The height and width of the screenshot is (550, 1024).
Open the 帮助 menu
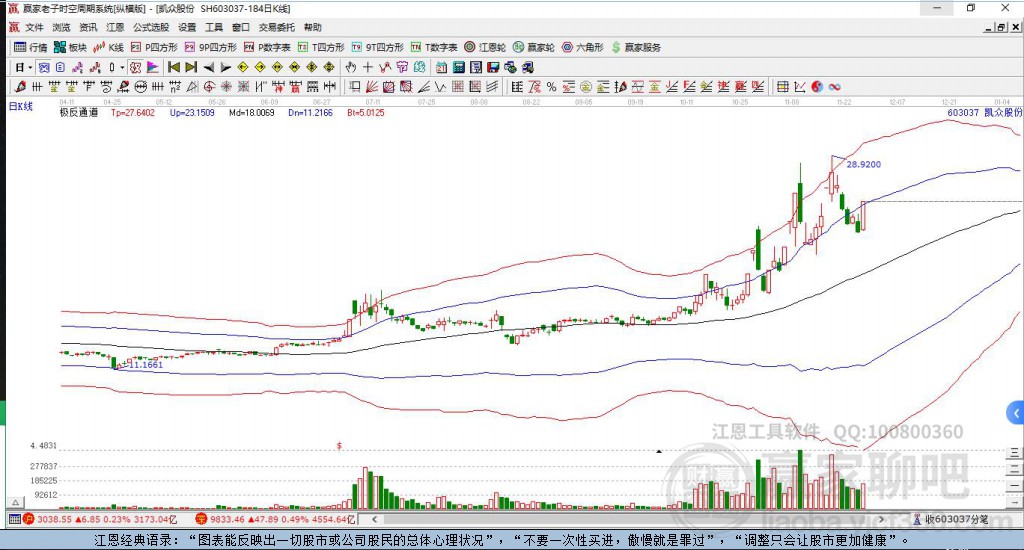312,27
